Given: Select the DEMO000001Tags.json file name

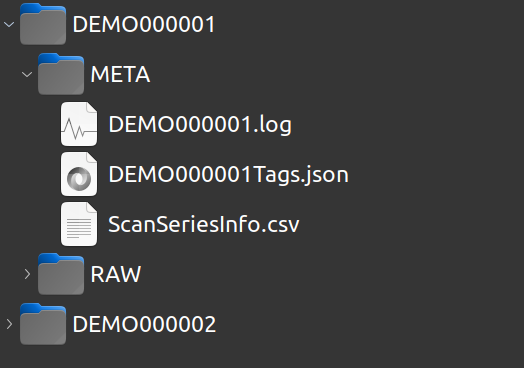Looking at the screenshot, I should (x=228, y=175).
